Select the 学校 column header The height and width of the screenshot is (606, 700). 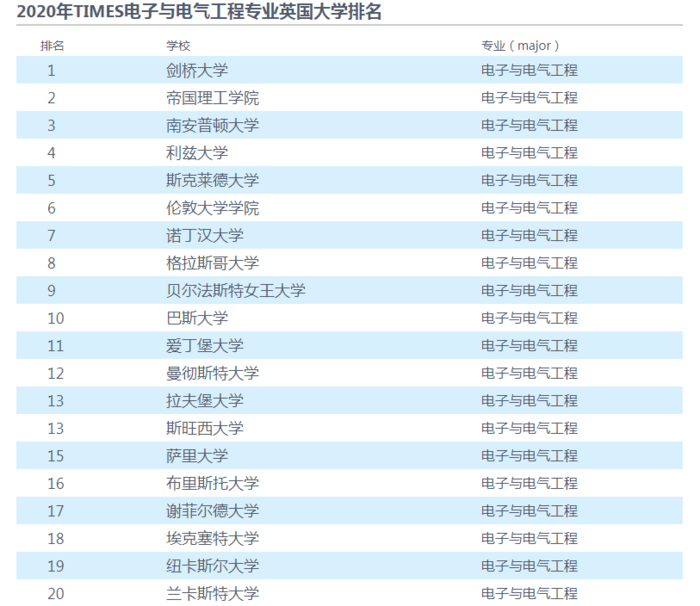[x=178, y=46]
